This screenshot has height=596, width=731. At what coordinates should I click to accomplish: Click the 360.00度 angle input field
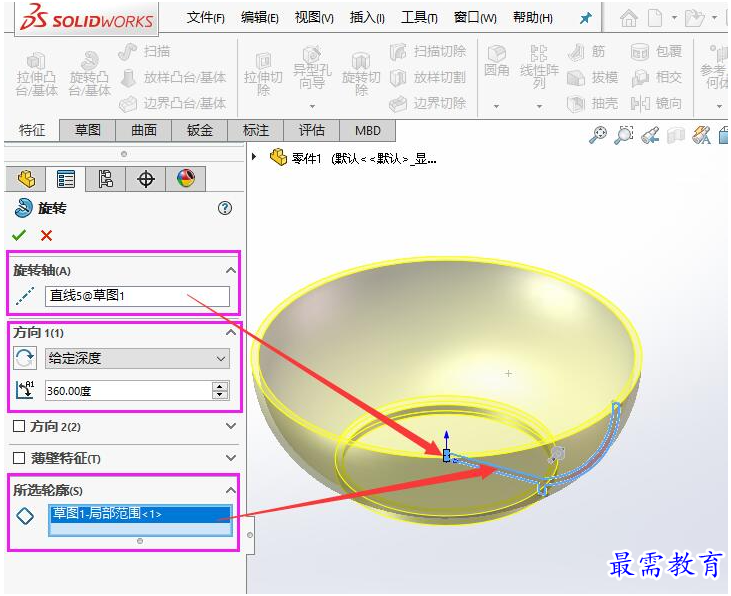pos(128,390)
